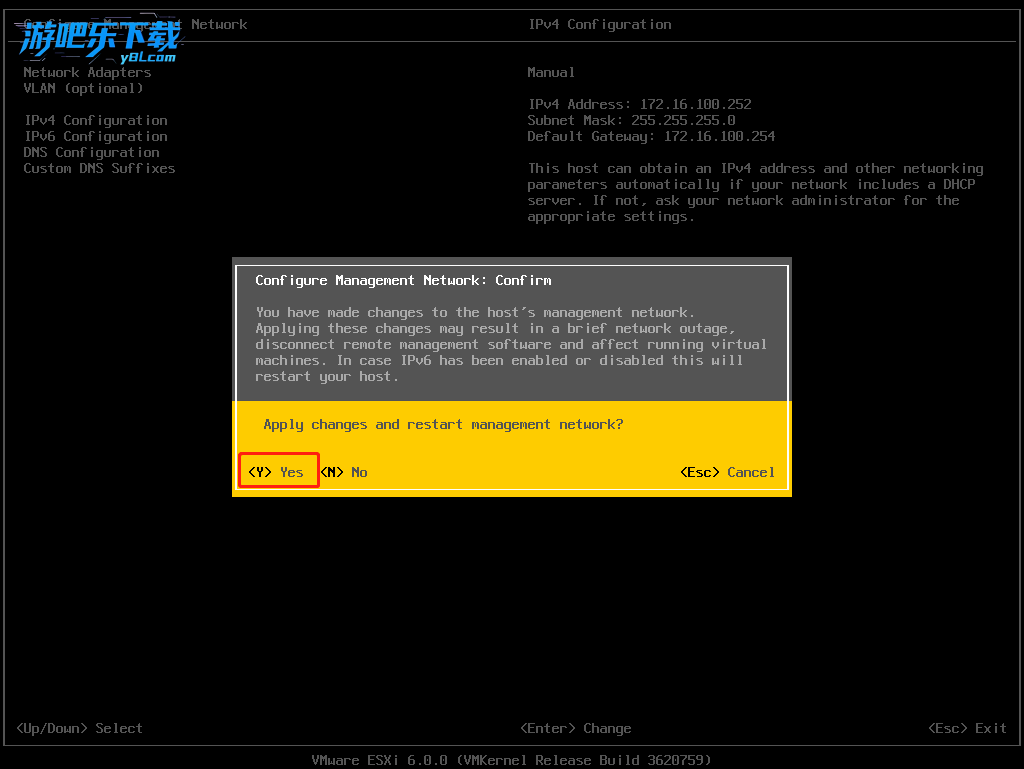Select the VLAN (optional) entry
Image resolution: width=1024 pixels, height=769 pixels.
pyautogui.click(x=83, y=88)
